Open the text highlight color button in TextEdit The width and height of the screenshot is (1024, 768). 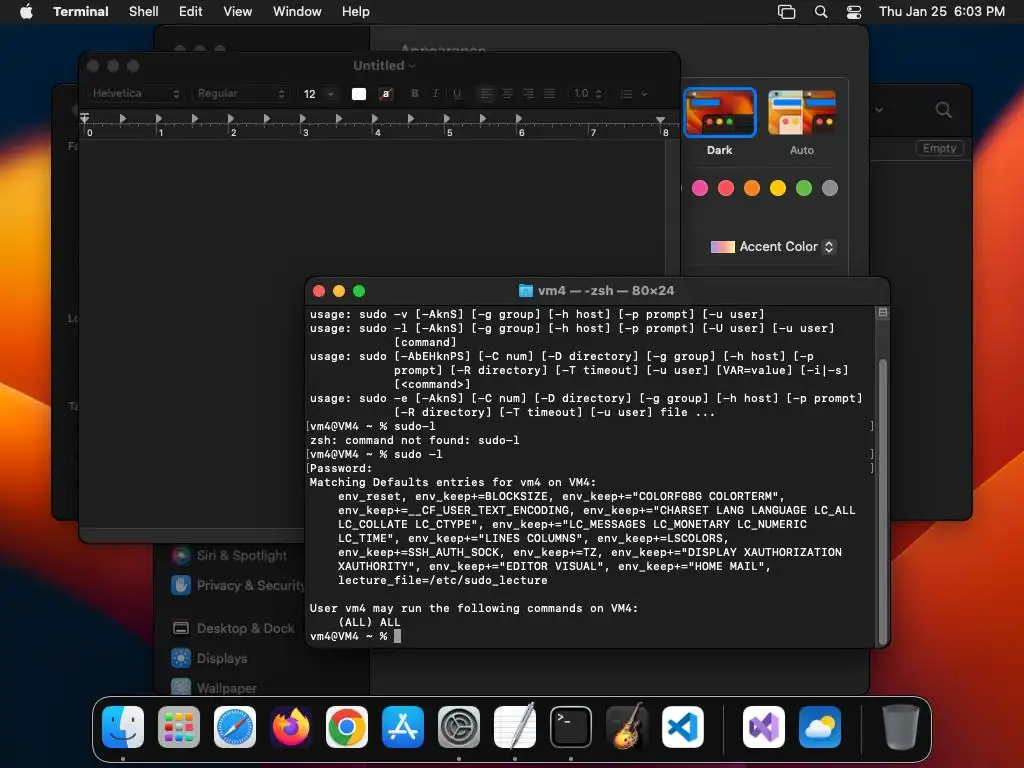386,94
